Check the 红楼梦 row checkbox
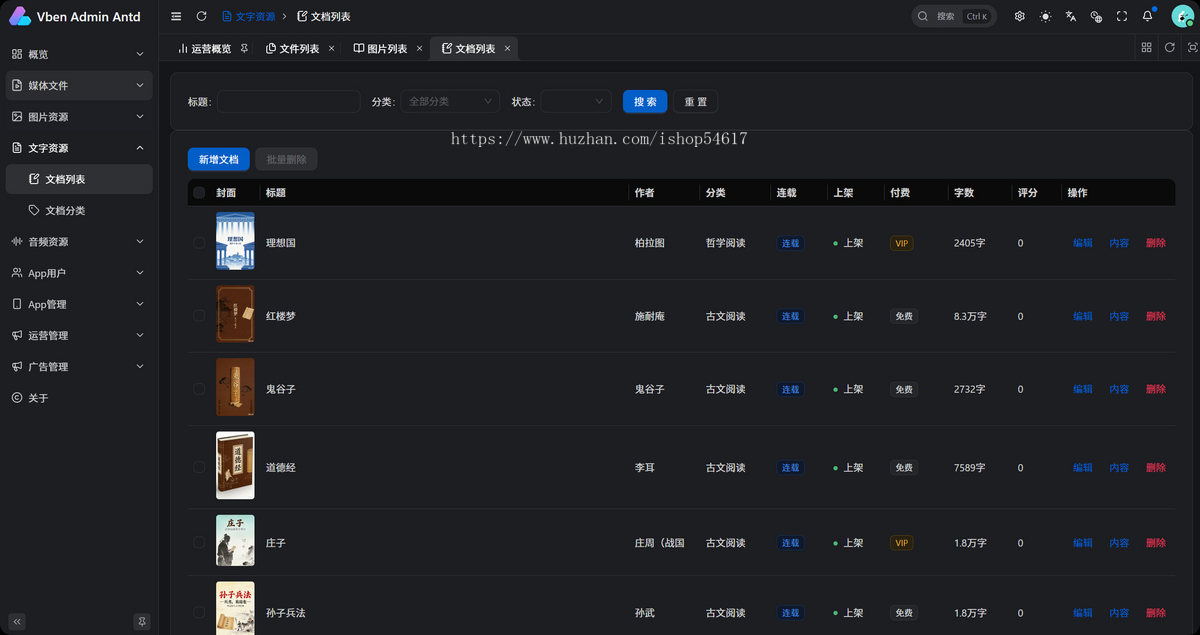 click(x=199, y=316)
